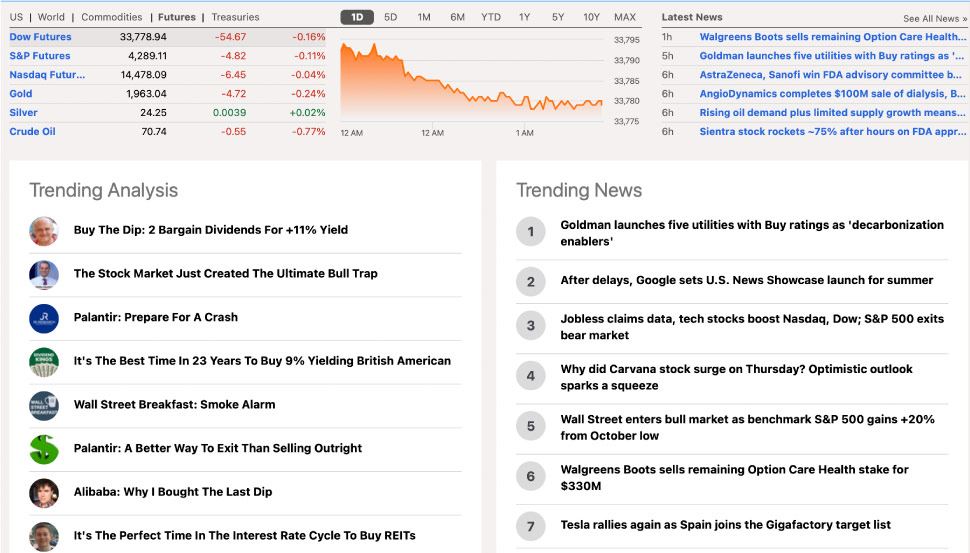Select the MAX chart range
The image size is (970, 553).
tap(625, 17)
